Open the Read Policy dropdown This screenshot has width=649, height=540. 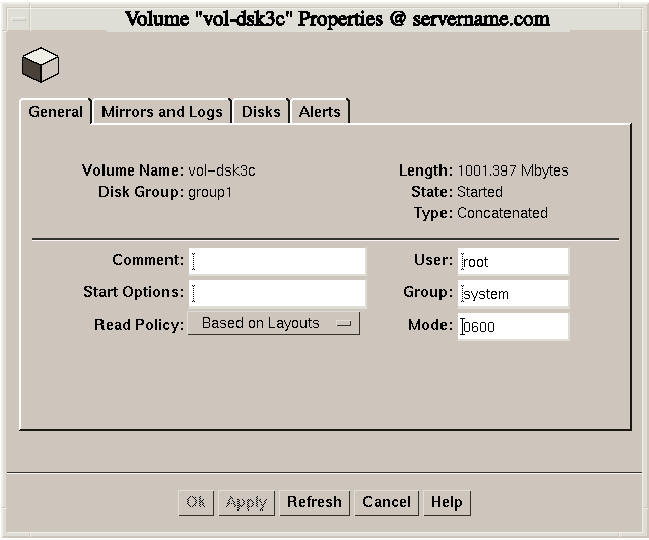(x=273, y=324)
